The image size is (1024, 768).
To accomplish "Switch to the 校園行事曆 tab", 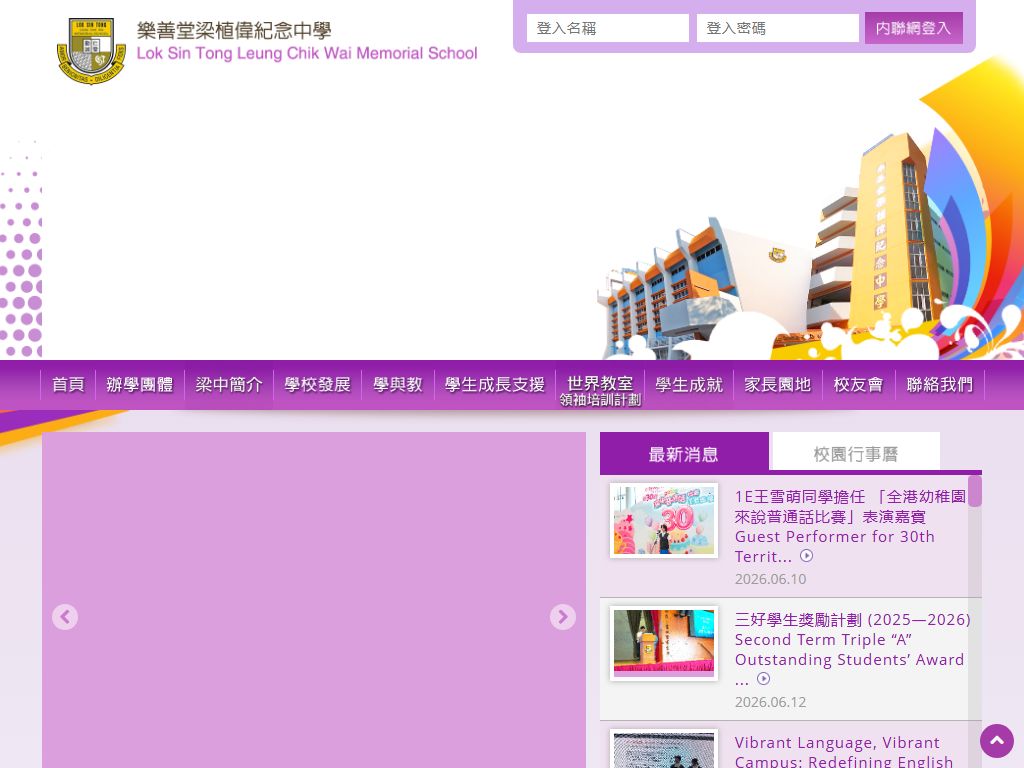I will pyautogui.click(x=856, y=453).
